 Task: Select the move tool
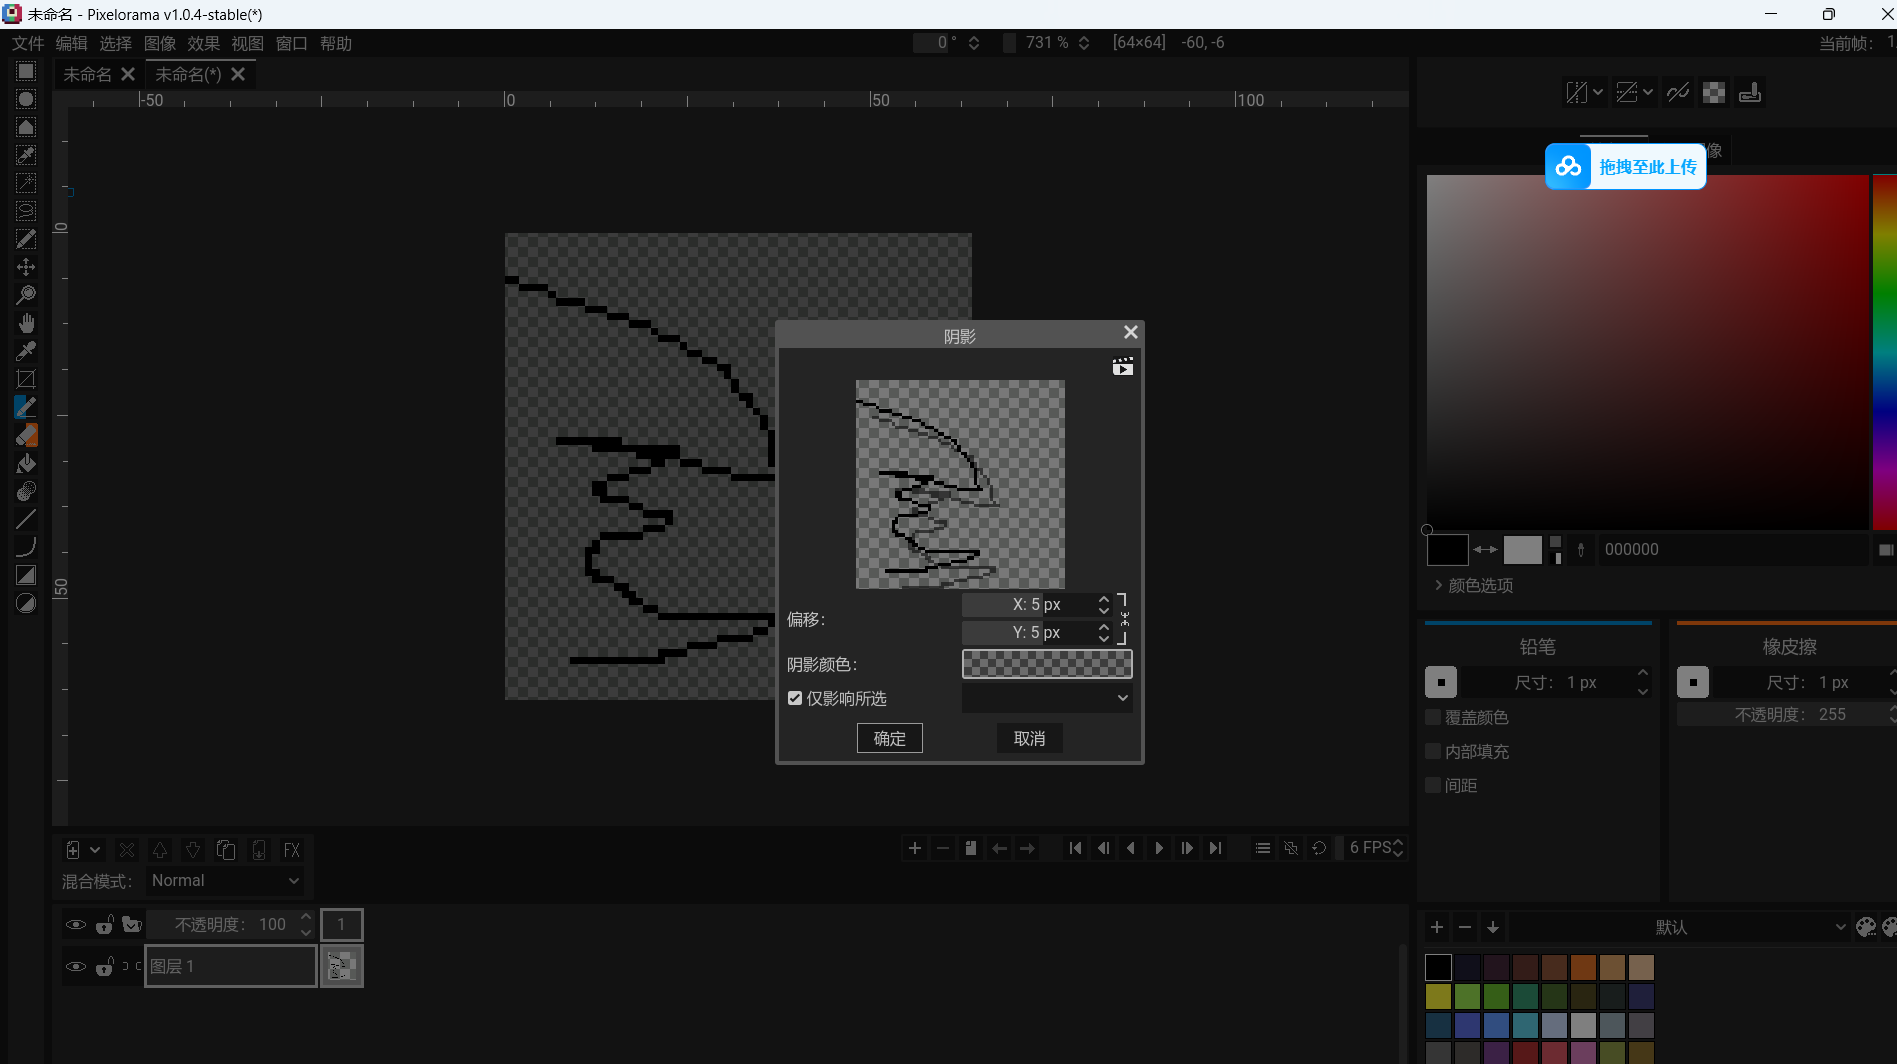pyautogui.click(x=26, y=267)
